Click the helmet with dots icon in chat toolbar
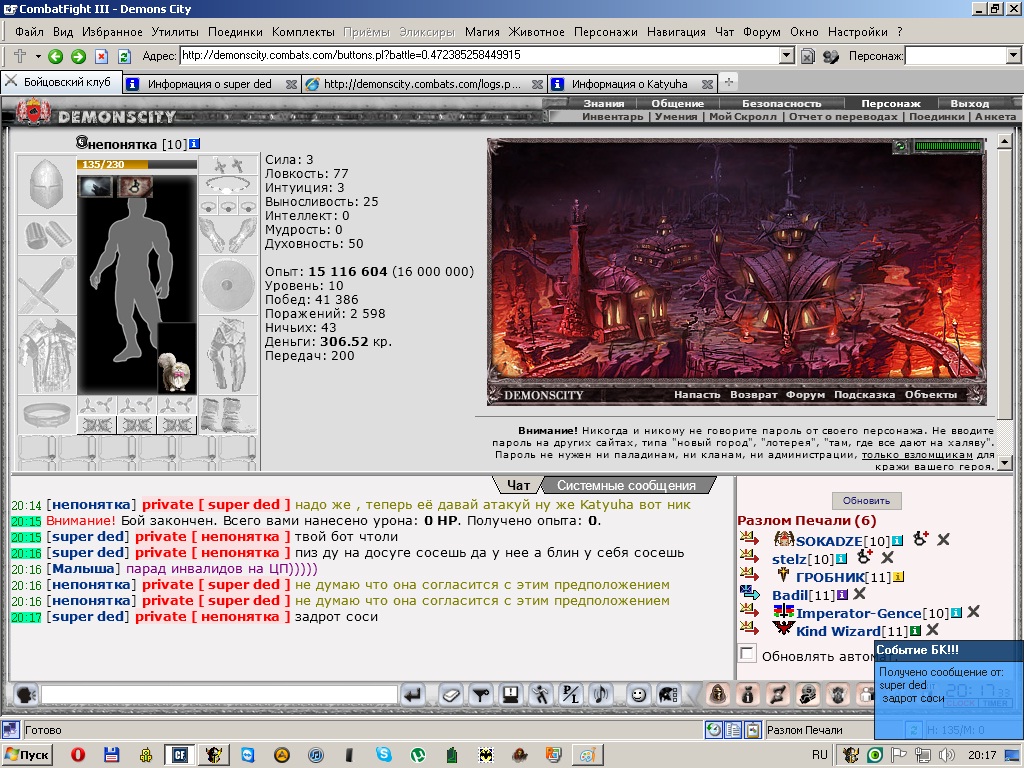 (668, 695)
